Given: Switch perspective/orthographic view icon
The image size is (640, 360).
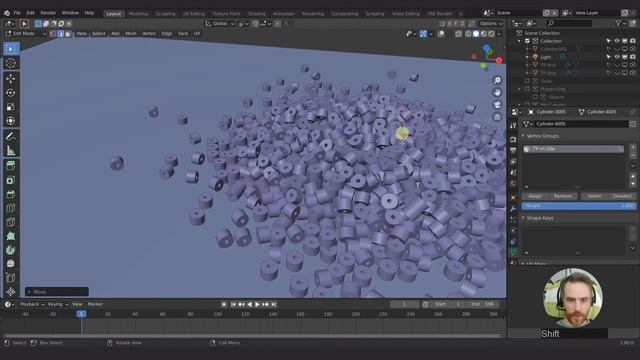Looking at the screenshot, I should click(497, 117).
